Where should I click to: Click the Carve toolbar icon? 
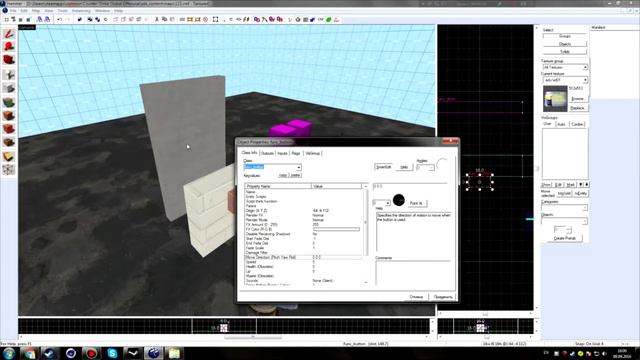click(x=80, y=19)
